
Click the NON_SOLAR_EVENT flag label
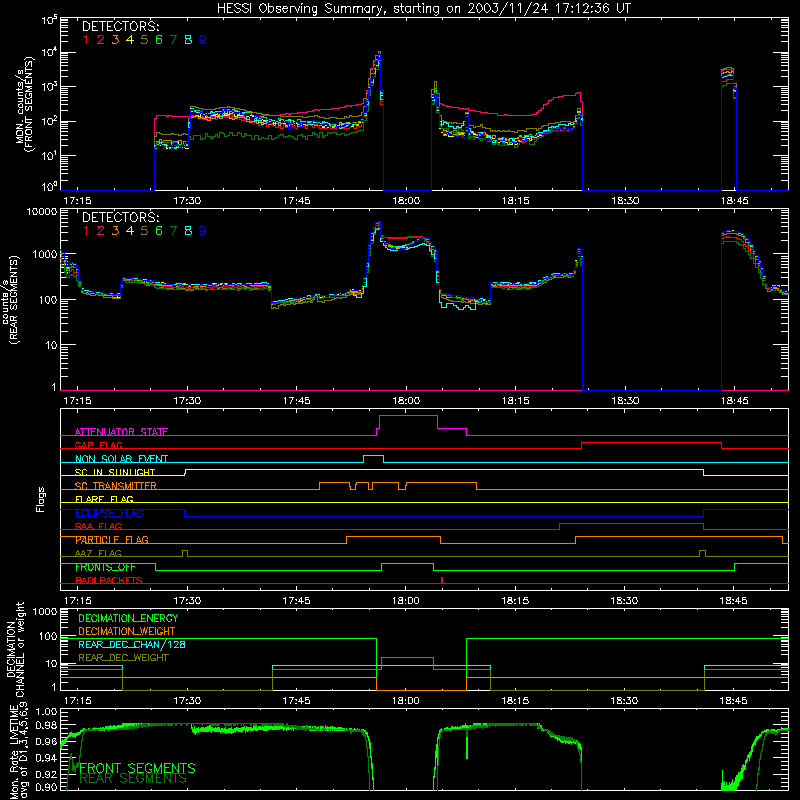[121, 459]
